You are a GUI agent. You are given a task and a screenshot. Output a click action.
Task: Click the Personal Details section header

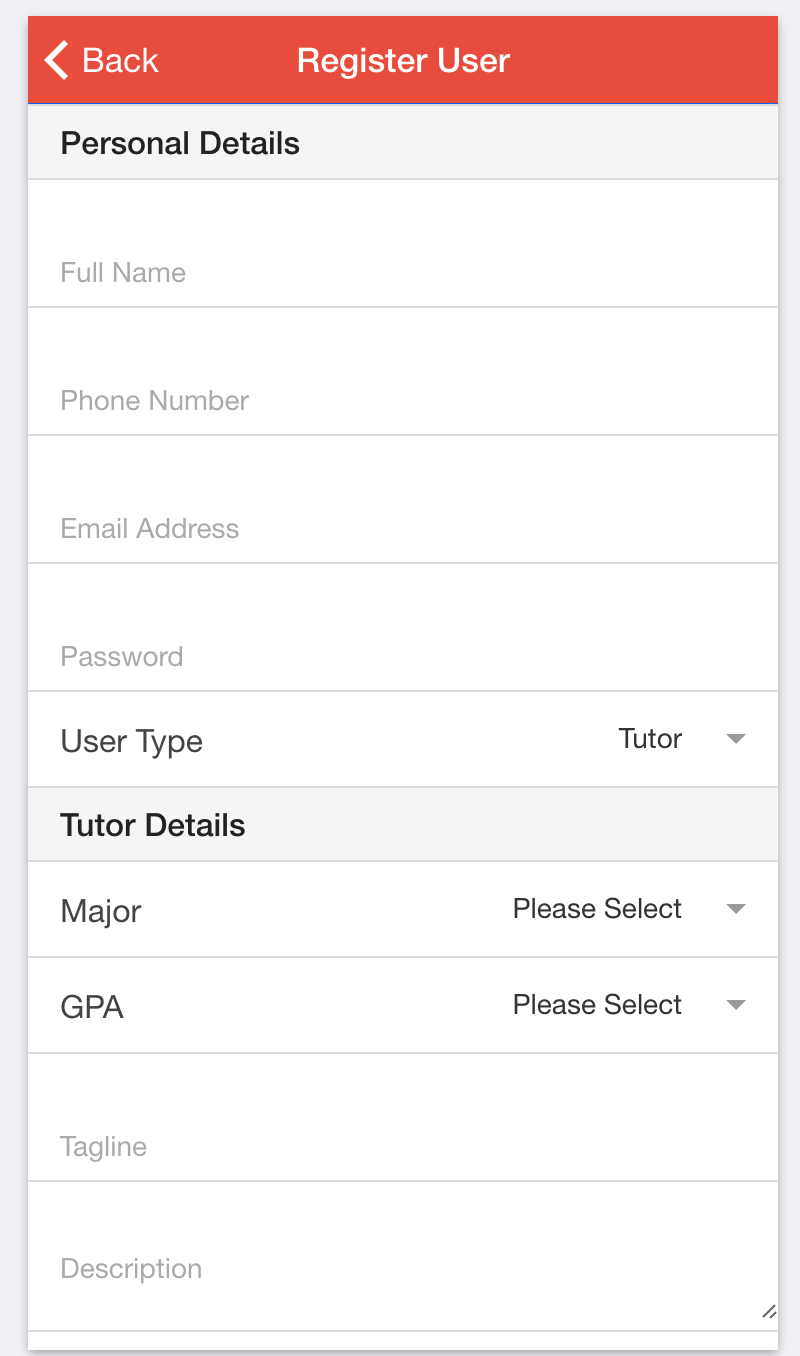coord(180,143)
